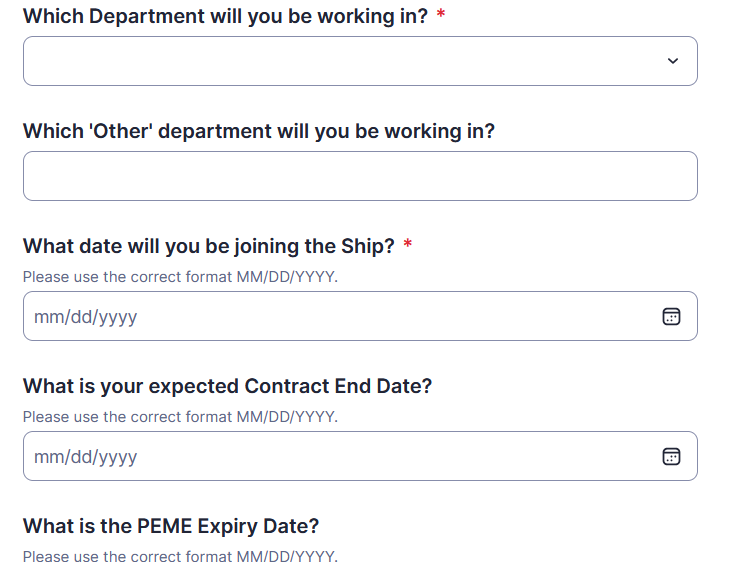The height and width of the screenshot is (562, 752).
Task: Click format hint under Contract End Date question
Action: 180,417
